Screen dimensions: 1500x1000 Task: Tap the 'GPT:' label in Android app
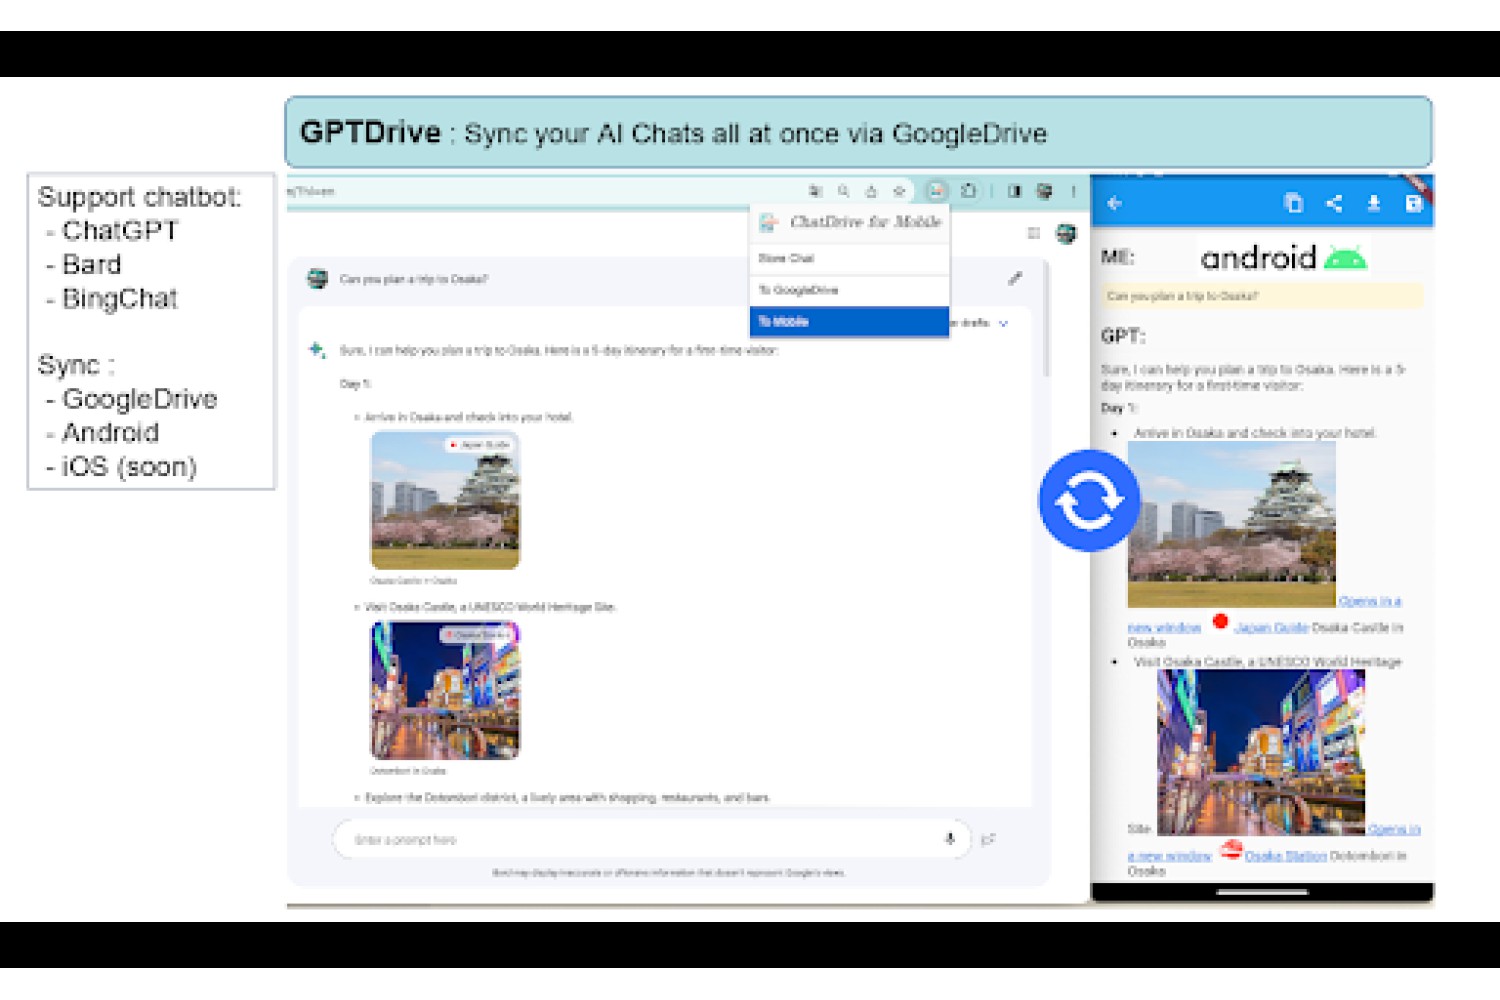point(1123,336)
